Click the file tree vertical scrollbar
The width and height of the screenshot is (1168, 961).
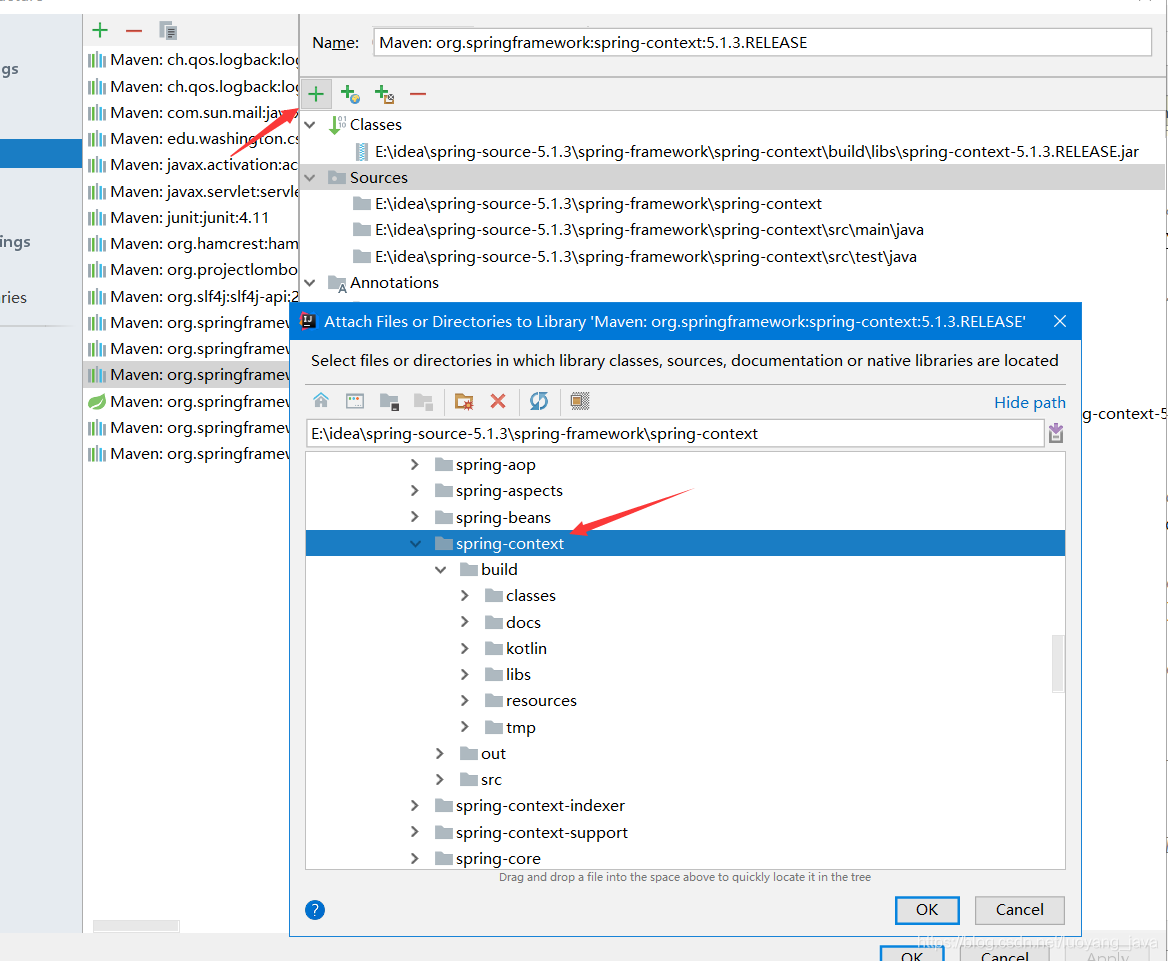[x=1057, y=663]
